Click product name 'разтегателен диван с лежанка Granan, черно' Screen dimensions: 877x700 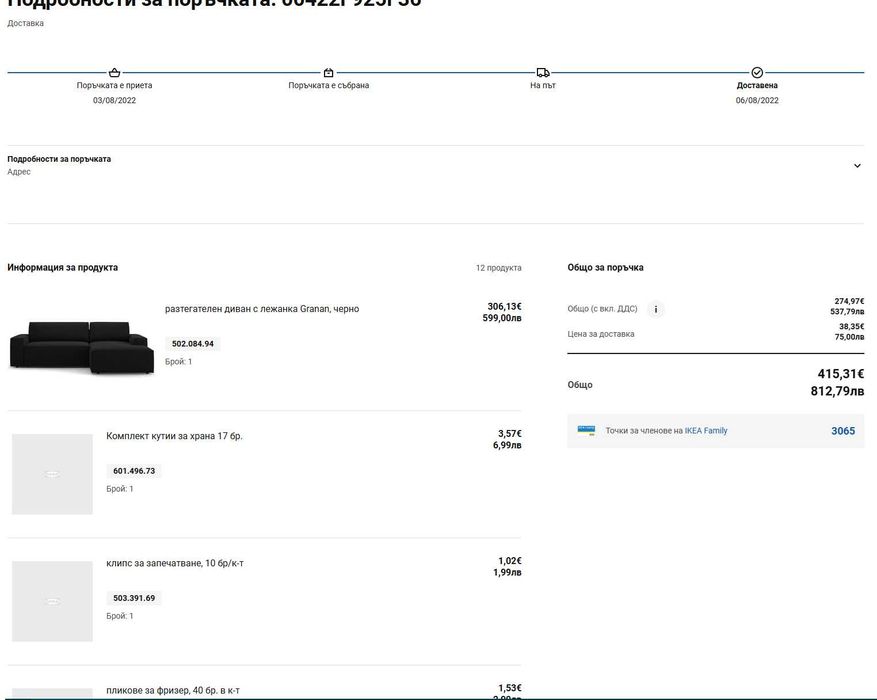click(262, 309)
